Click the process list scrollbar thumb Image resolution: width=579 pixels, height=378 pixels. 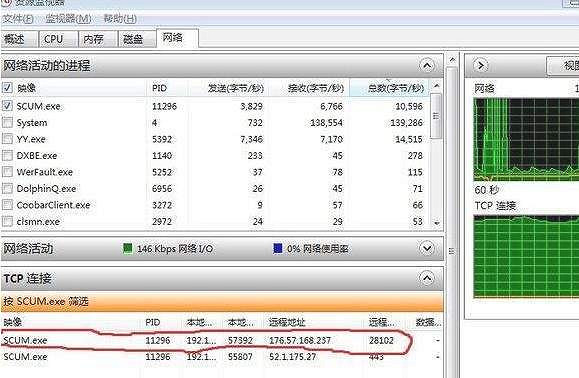(x=436, y=116)
